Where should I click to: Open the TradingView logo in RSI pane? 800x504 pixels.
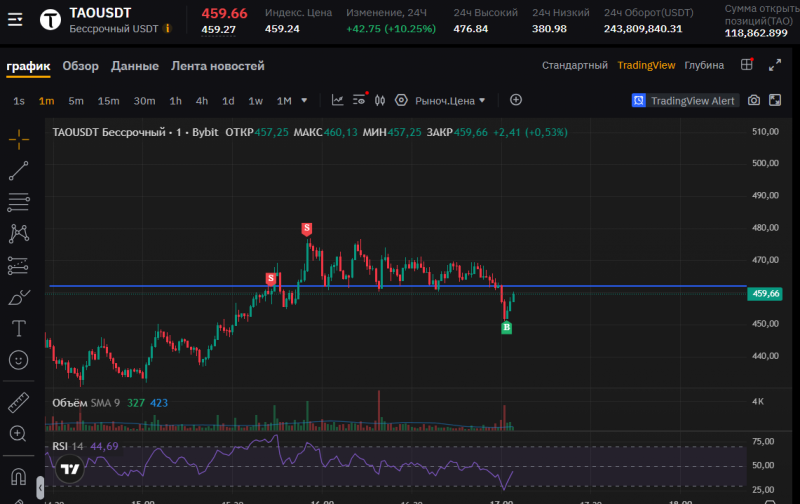(70, 468)
